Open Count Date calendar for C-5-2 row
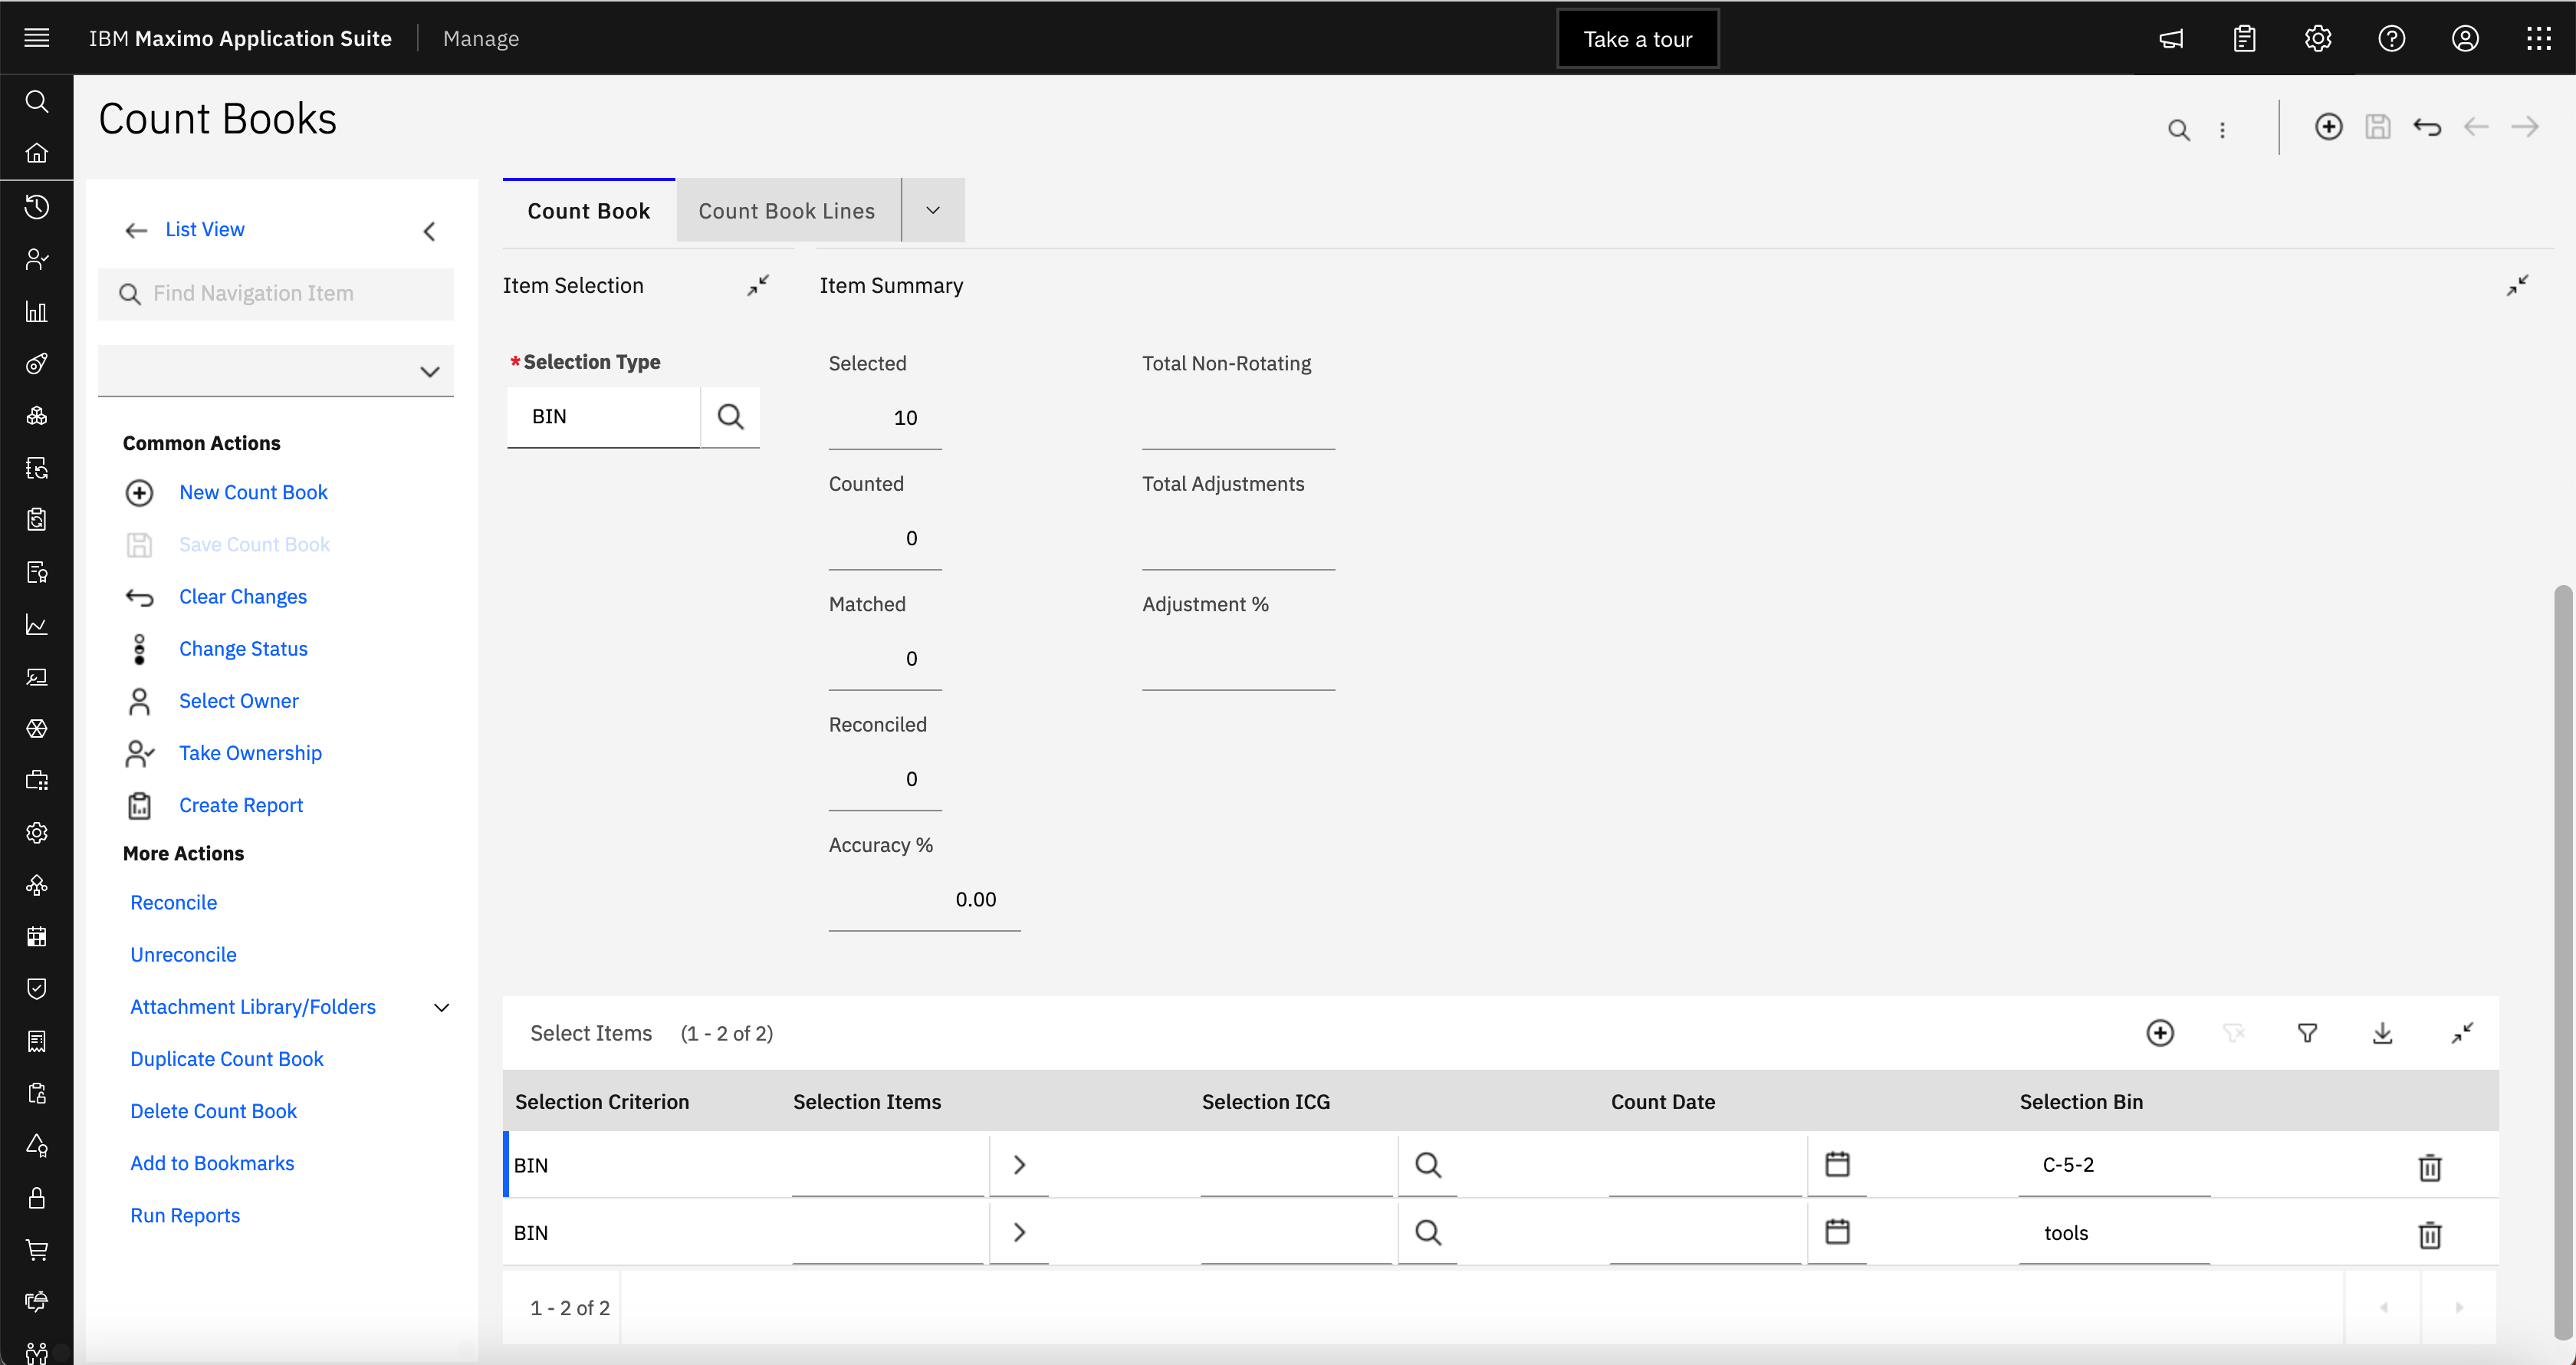This screenshot has height=1365, width=2576. 1837,1164
